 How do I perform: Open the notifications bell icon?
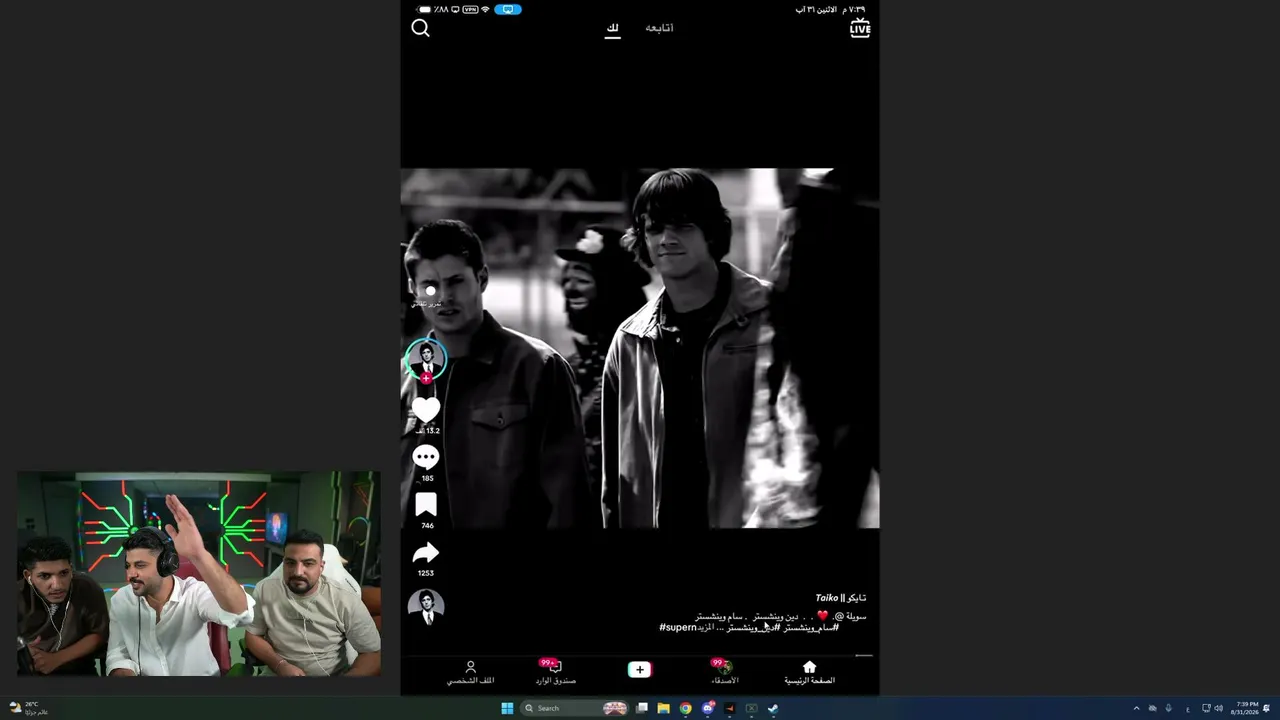(1268, 708)
